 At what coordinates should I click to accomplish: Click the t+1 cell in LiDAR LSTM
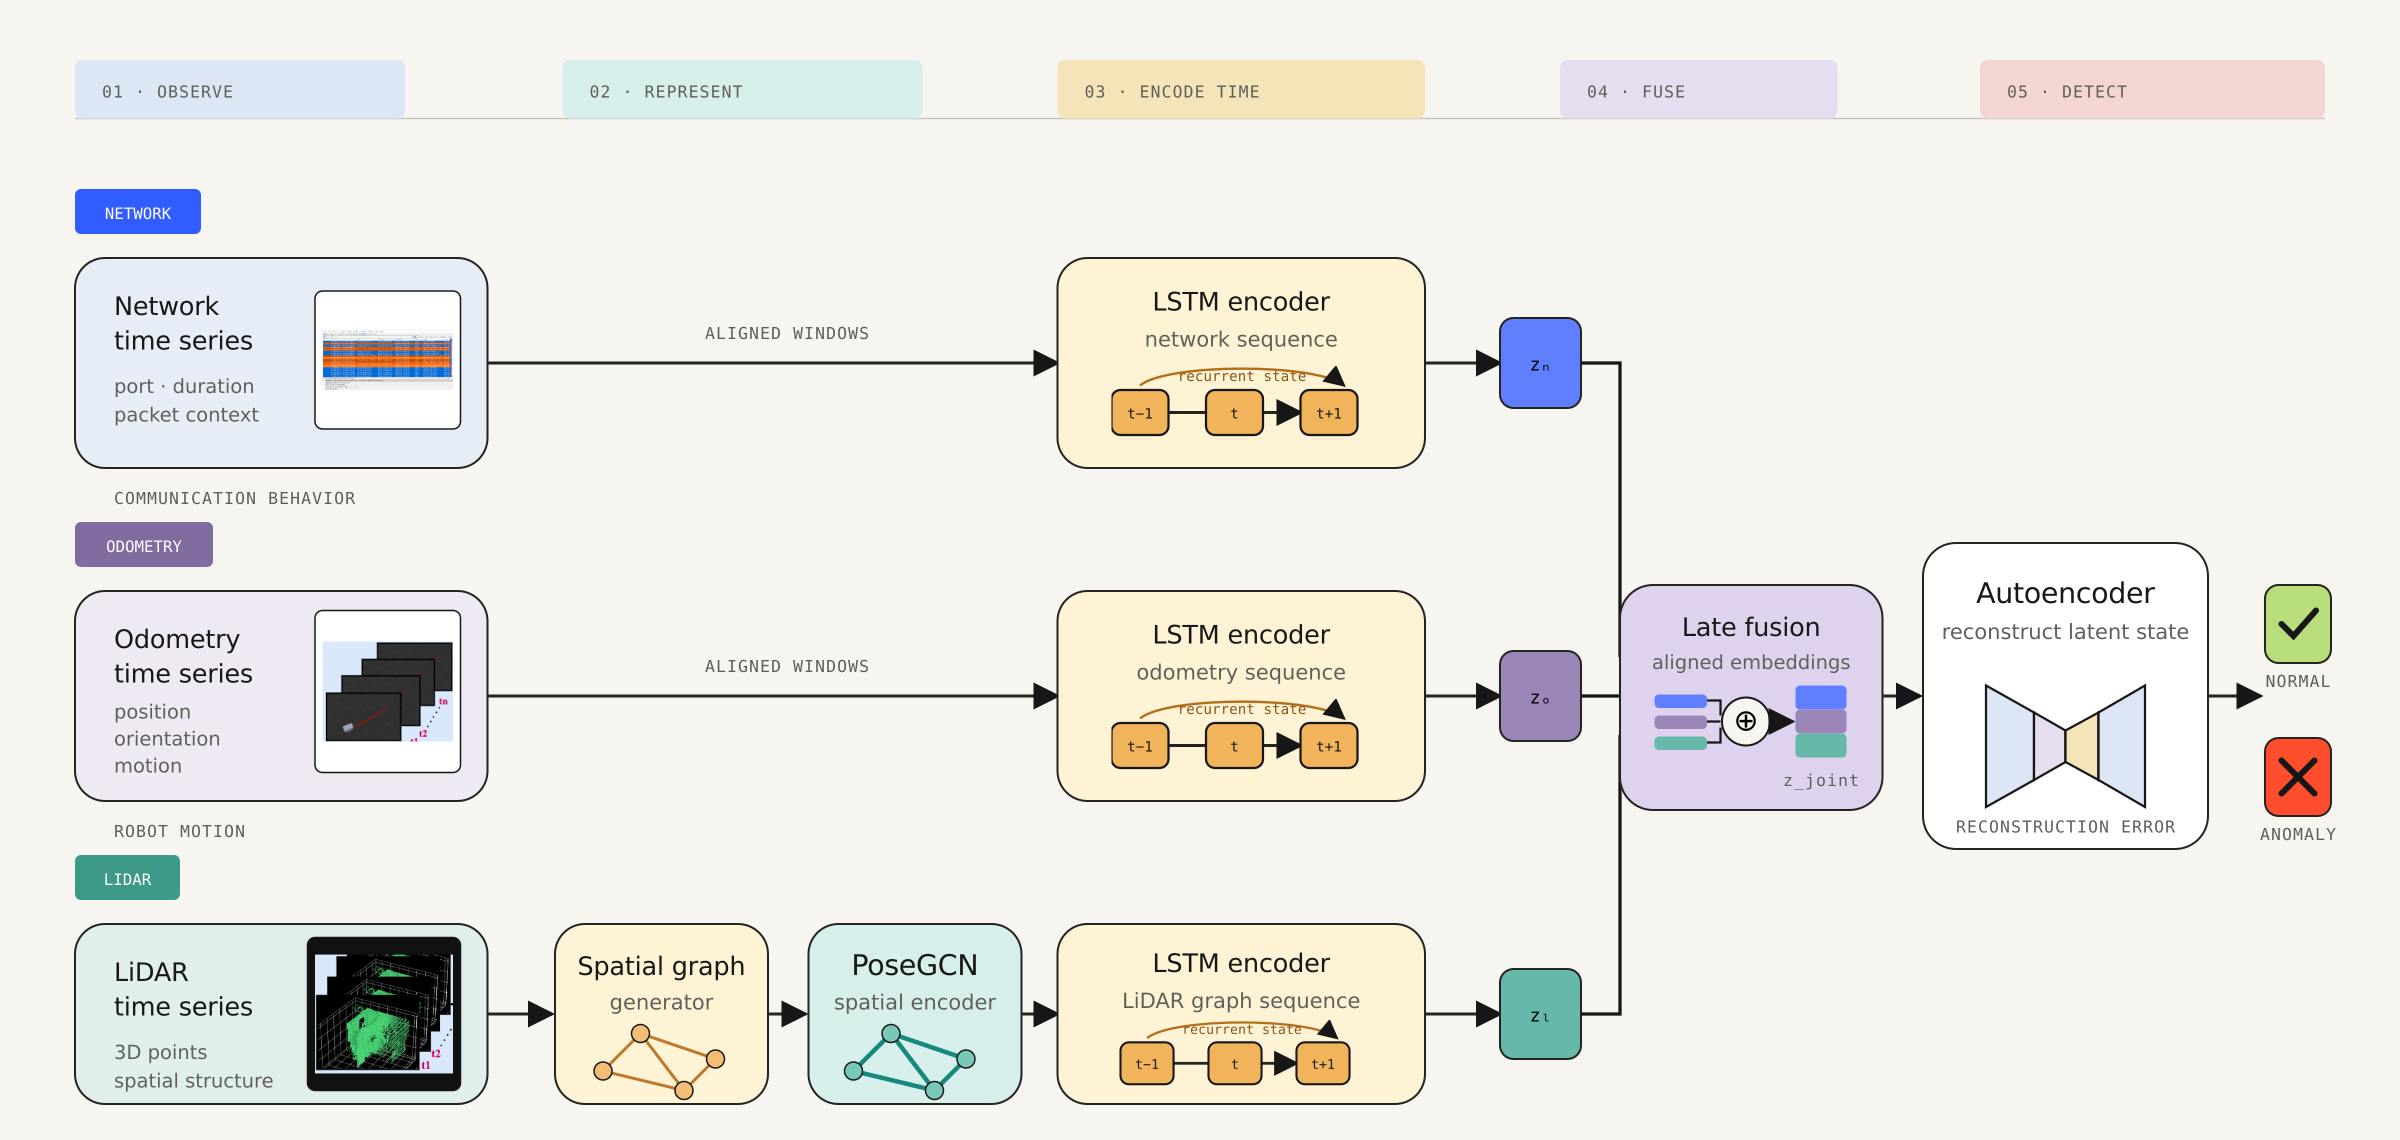point(1323,1064)
